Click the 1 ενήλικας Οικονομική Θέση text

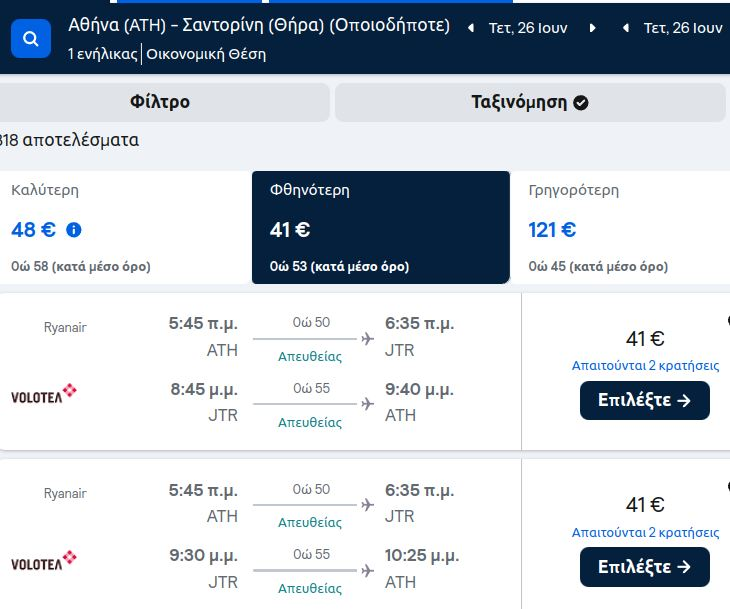[167, 54]
